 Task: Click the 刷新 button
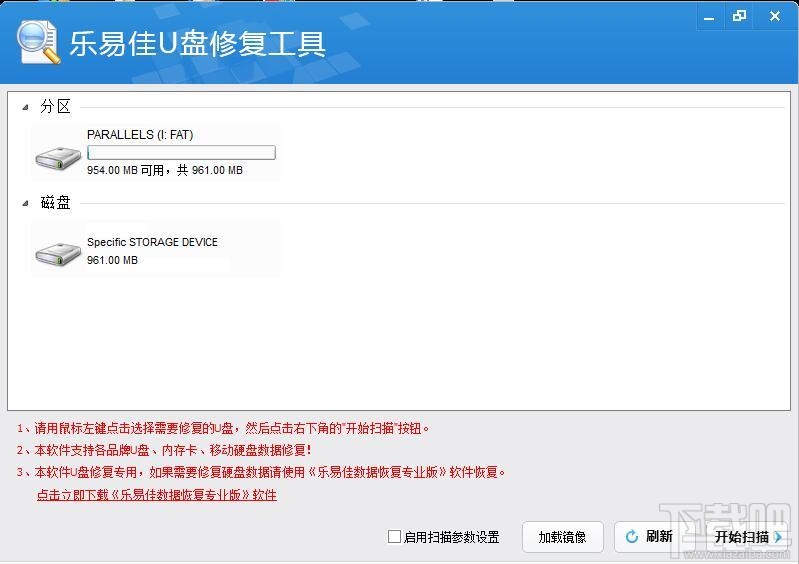tap(648, 536)
